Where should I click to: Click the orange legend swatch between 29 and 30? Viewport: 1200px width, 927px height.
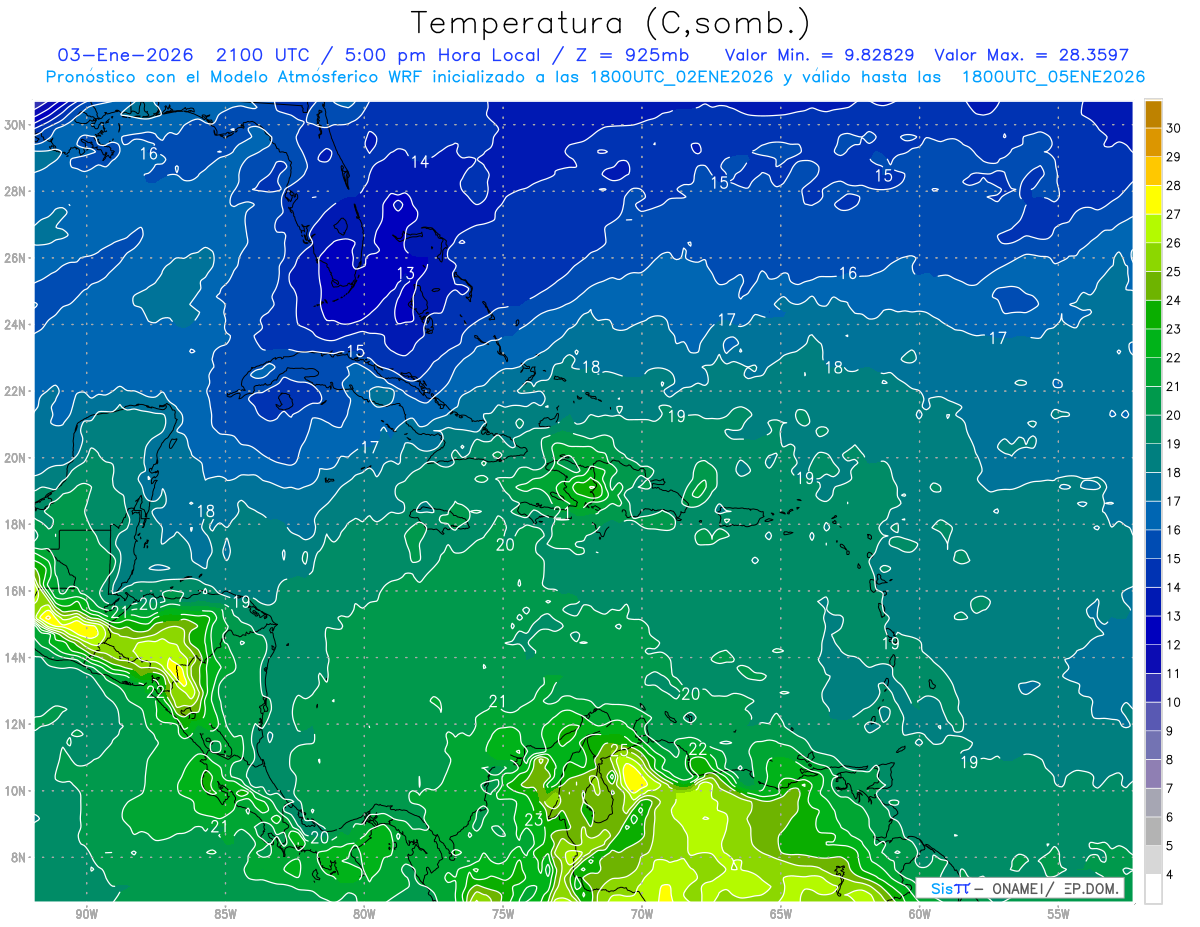click(x=1153, y=143)
